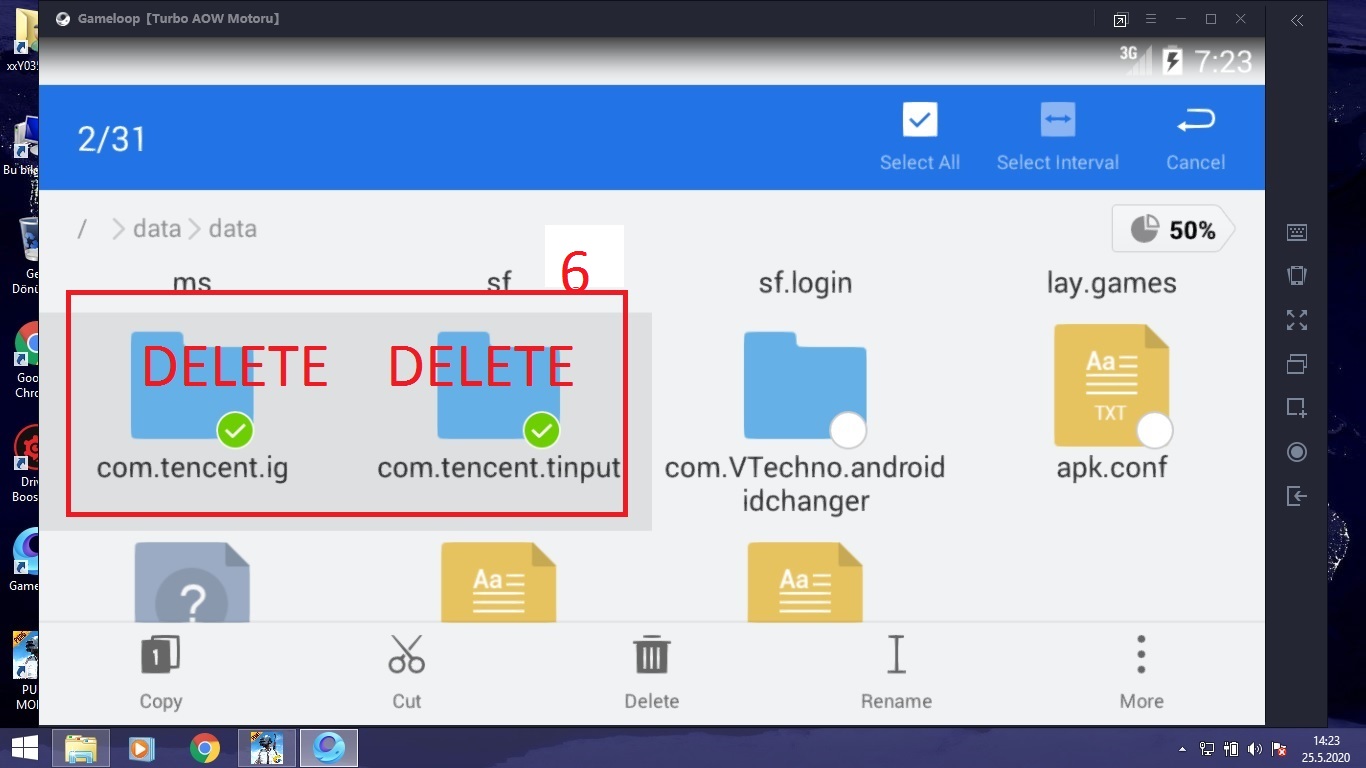Viewport: 1366px width, 768px height.
Task: Tap the Select All checkbox icon
Action: [x=920, y=120]
